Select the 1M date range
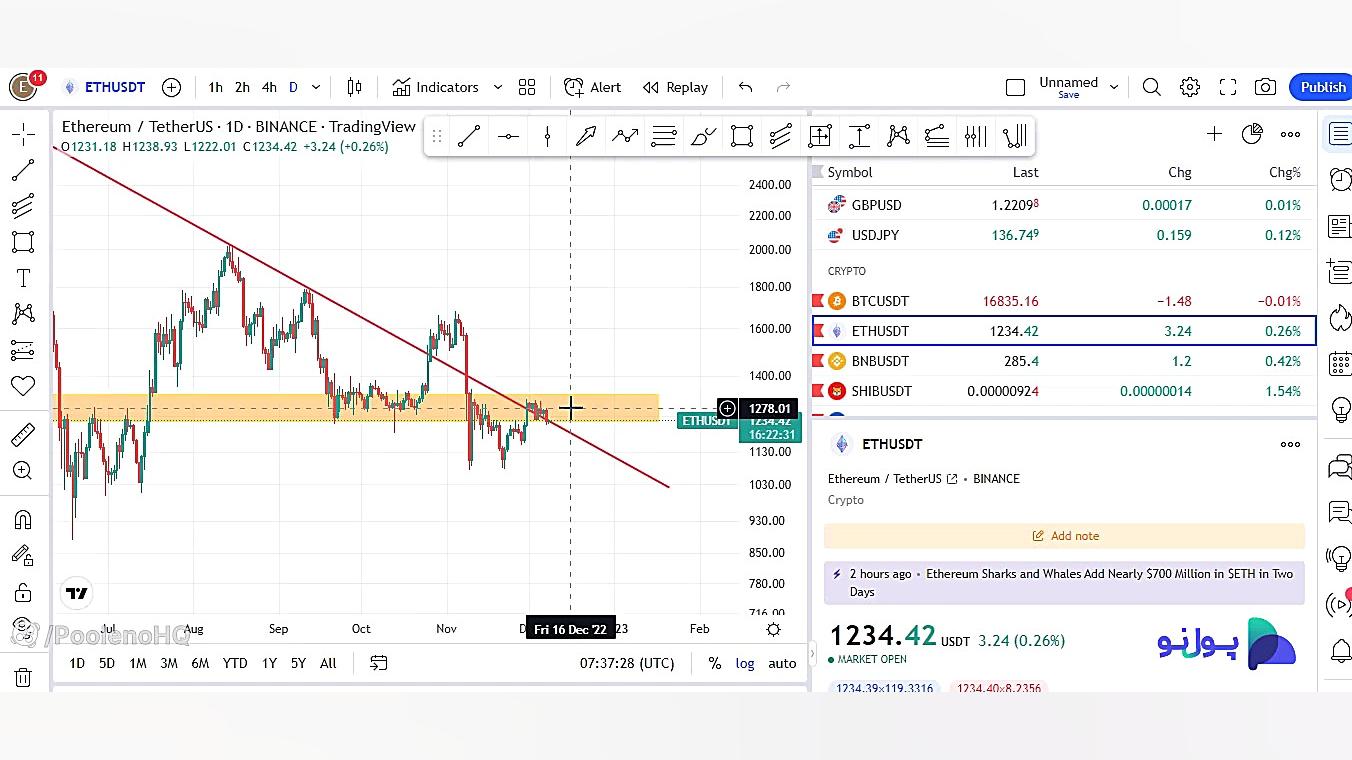The width and height of the screenshot is (1352, 760). coord(138,663)
